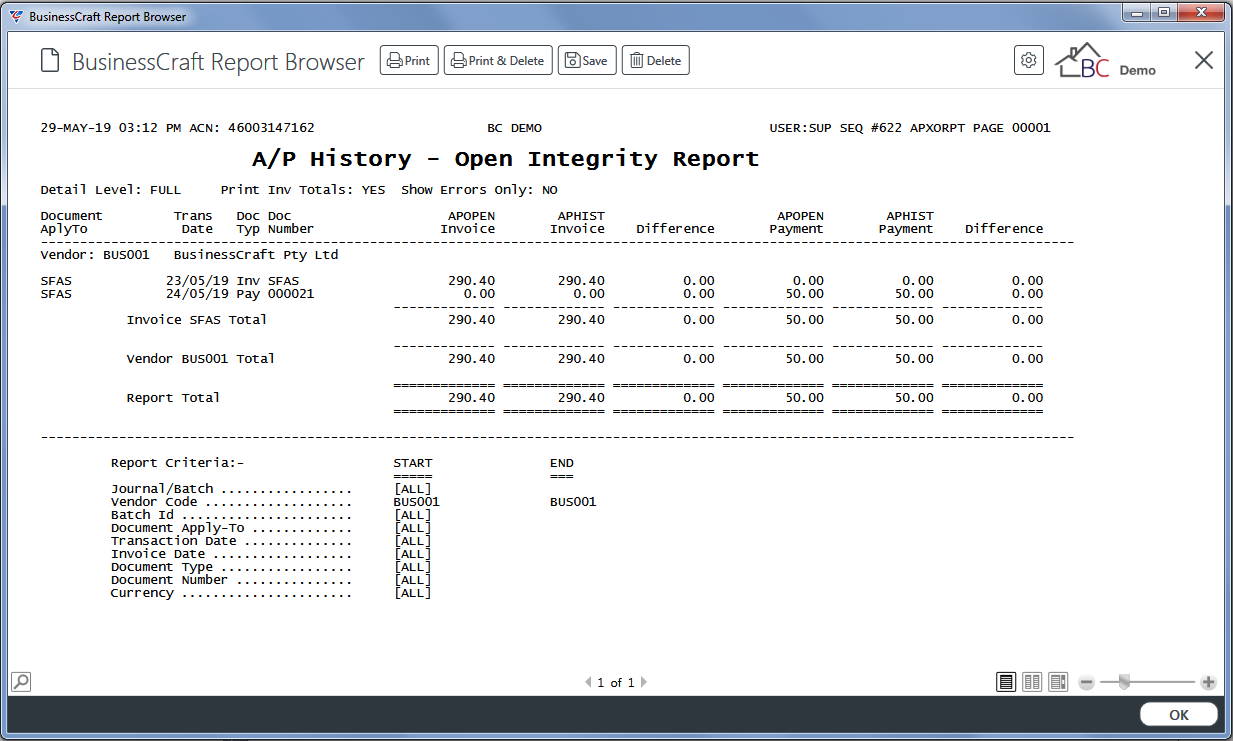The image size is (1233, 741).
Task: Click the "A/P History - Open Integrity Report" title
Action: (x=506, y=159)
